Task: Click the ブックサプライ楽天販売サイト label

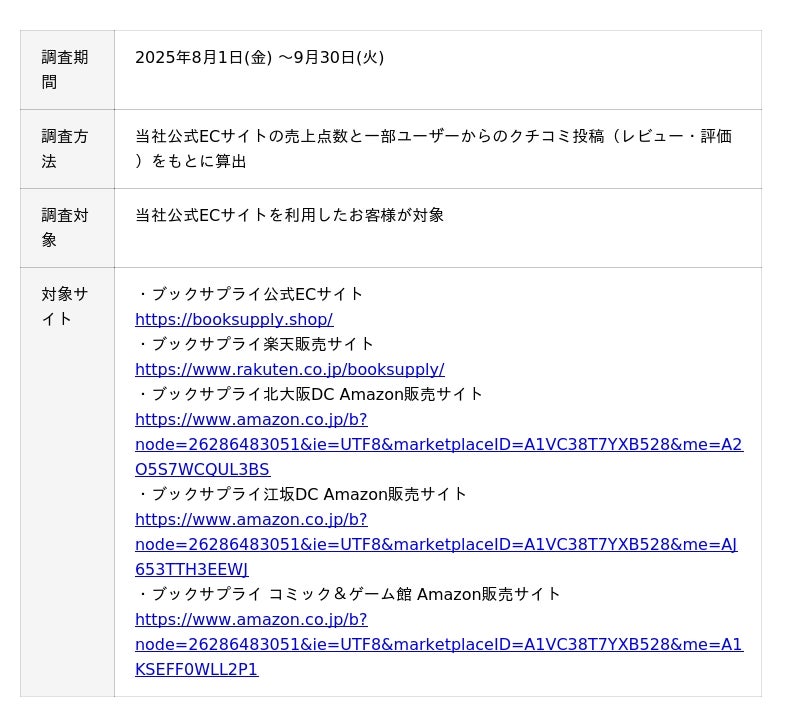Action: pos(262,344)
